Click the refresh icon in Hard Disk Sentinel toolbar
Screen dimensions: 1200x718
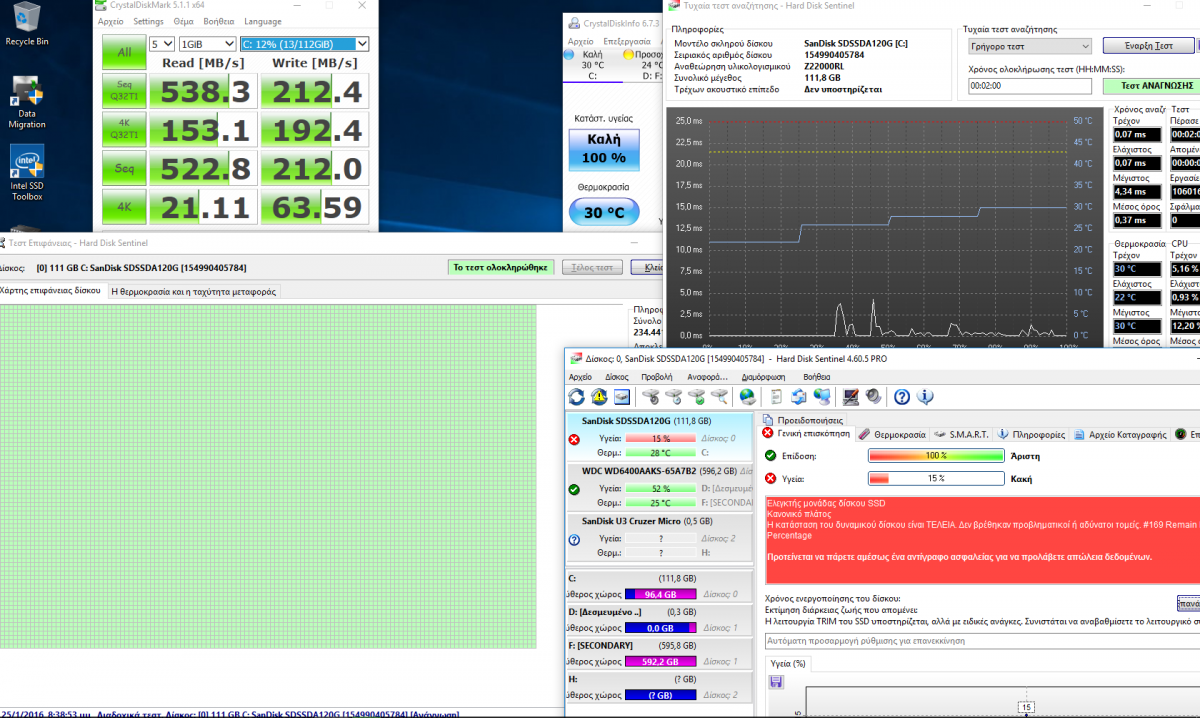[578, 397]
